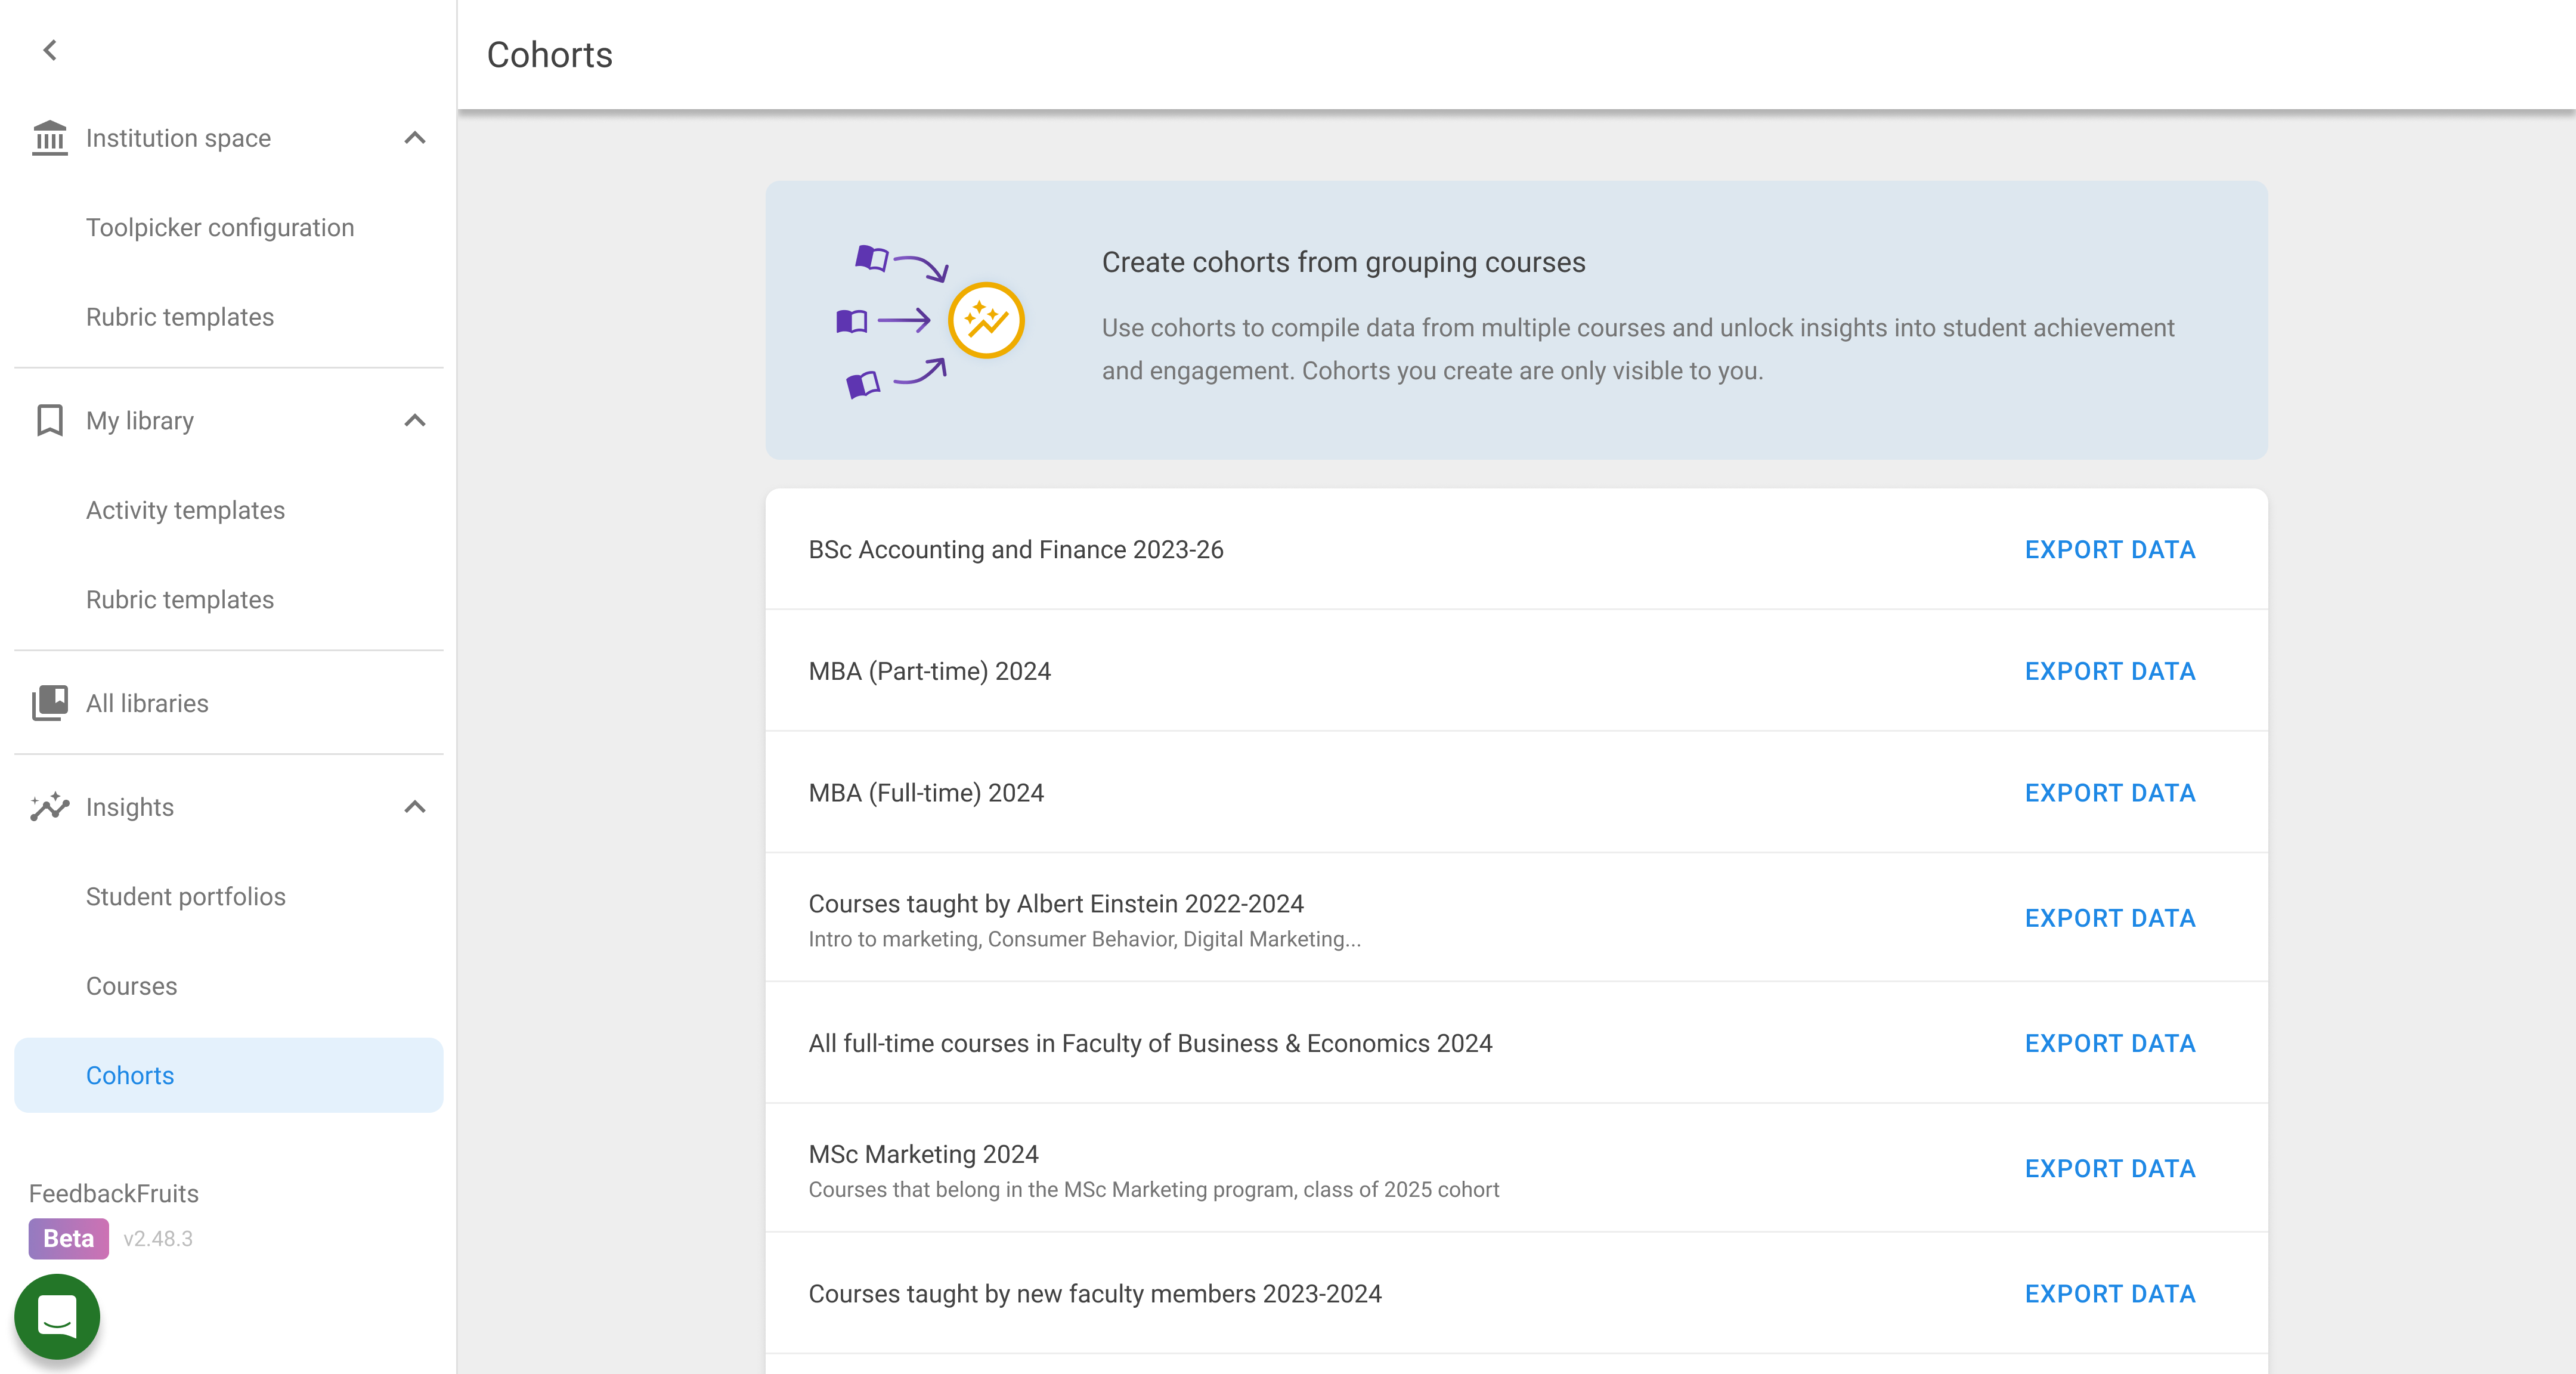Click the Institution space label
The image size is (2576, 1374).
[178, 138]
